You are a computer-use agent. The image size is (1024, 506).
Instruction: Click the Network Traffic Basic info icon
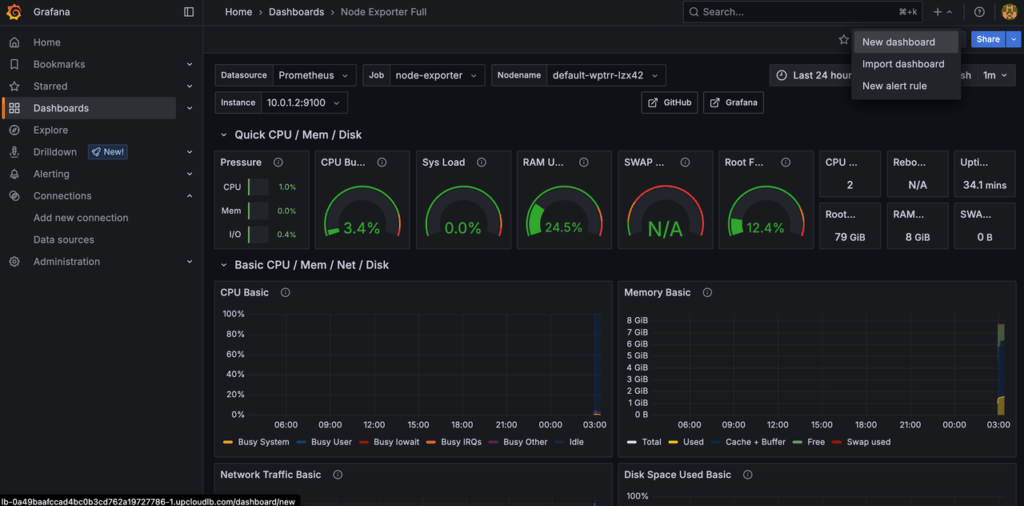pyautogui.click(x=338, y=475)
